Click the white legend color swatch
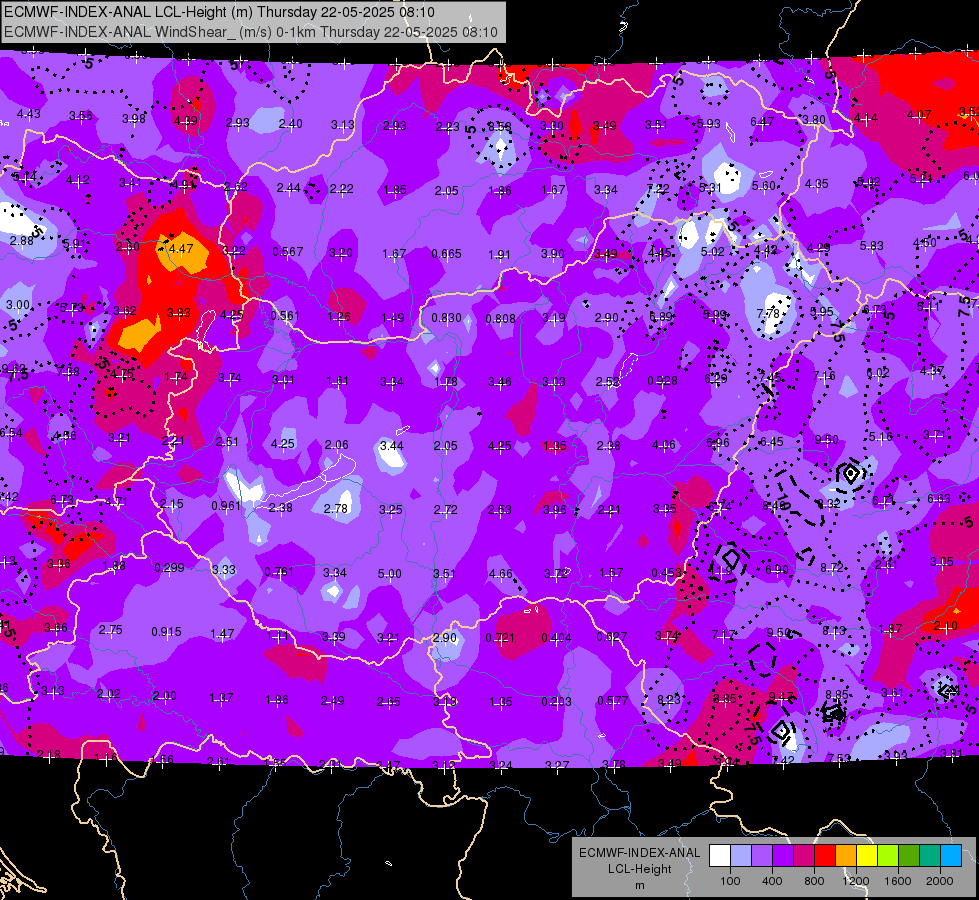This screenshot has height=900, width=979. pos(720,856)
